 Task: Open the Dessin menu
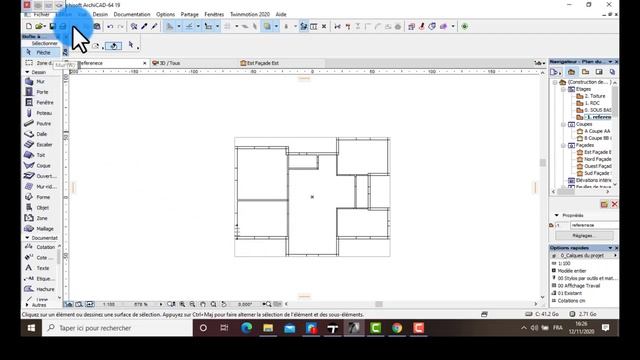[100, 14]
